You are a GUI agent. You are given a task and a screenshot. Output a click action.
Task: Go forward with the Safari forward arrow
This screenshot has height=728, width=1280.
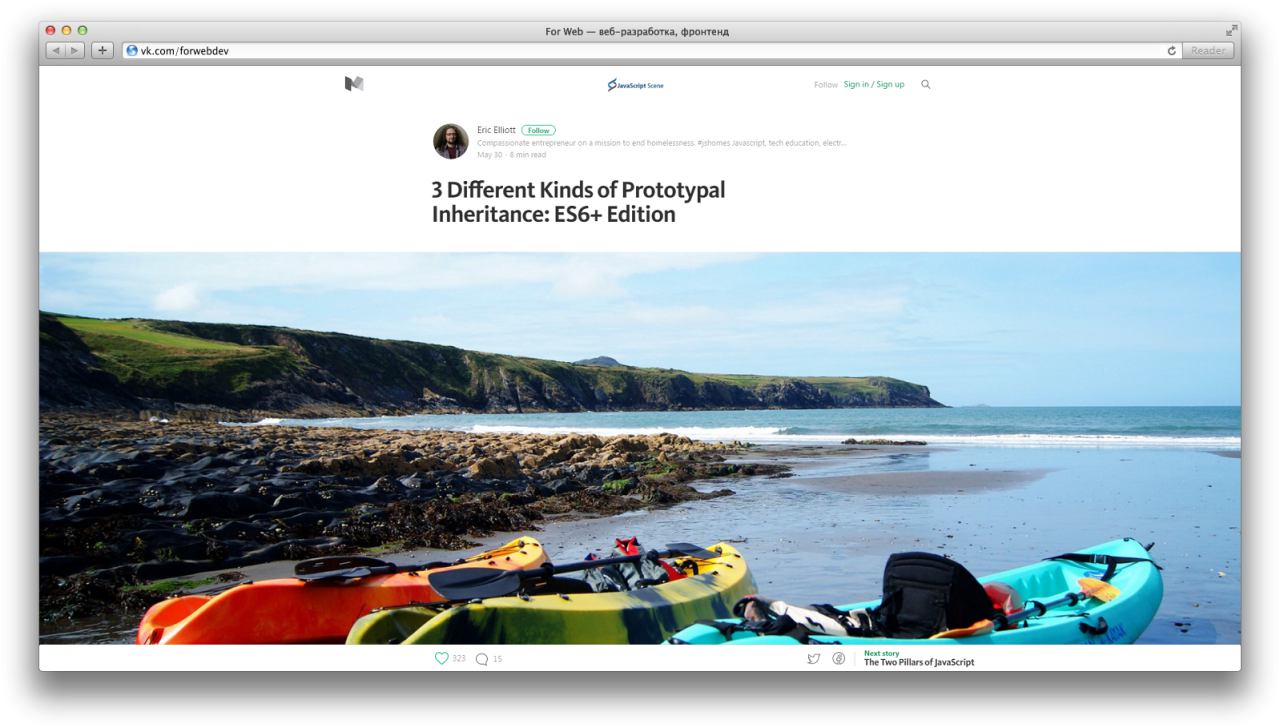(76, 50)
